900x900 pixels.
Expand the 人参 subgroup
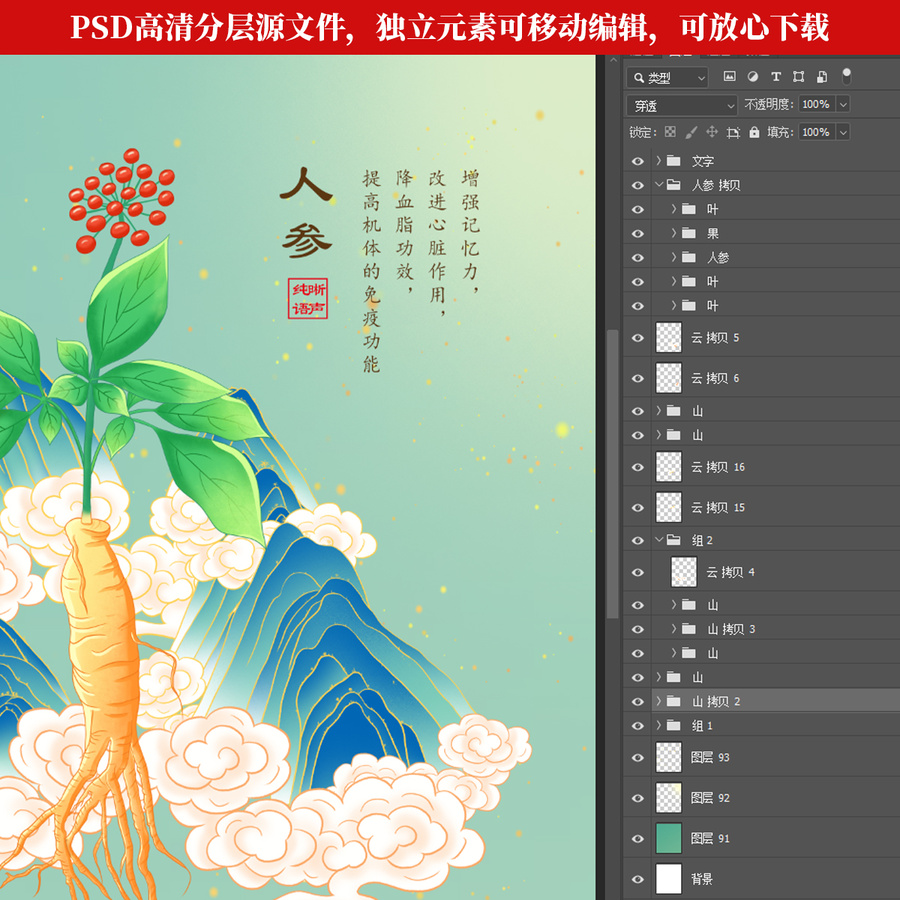(674, 257)
